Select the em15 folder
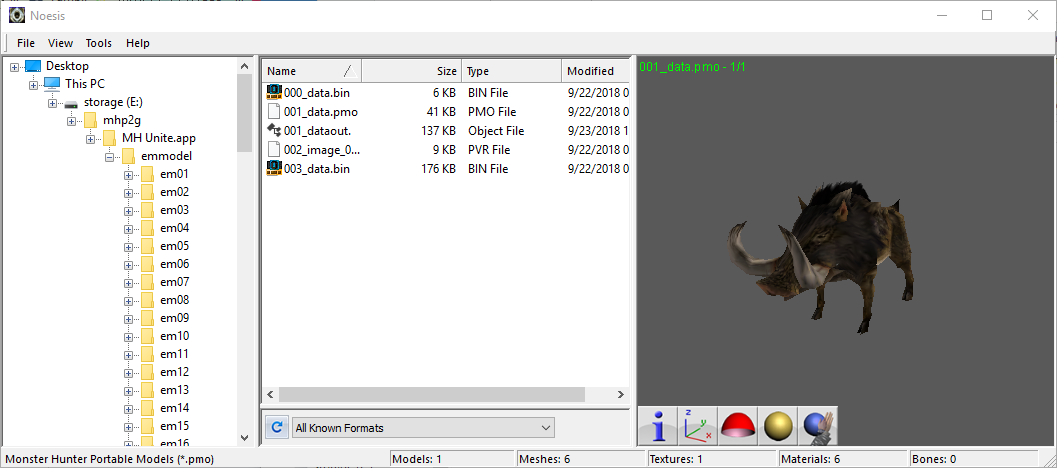 coord(175,426)
